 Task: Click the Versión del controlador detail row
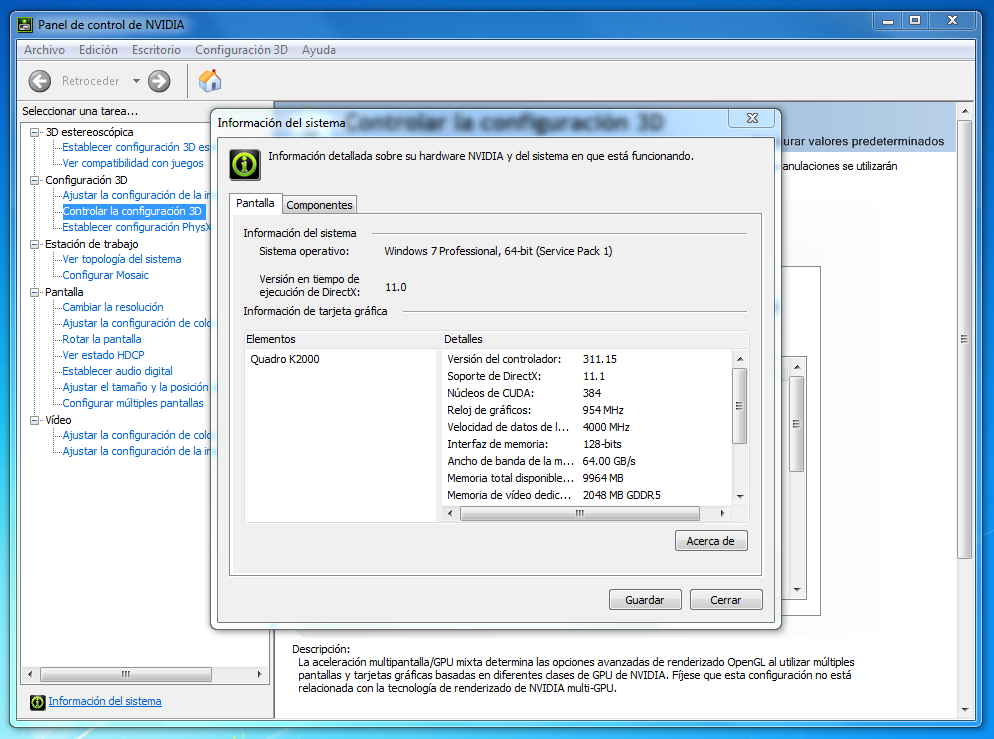[588, 359]
